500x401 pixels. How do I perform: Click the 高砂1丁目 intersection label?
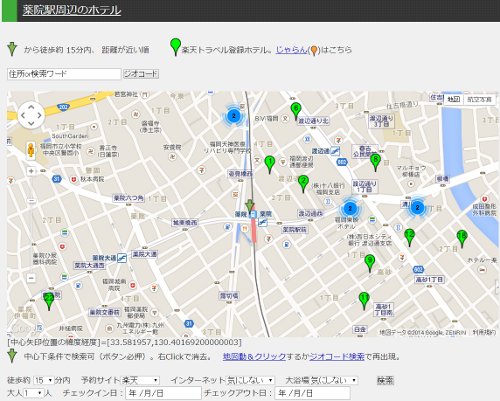coord(429,279)
